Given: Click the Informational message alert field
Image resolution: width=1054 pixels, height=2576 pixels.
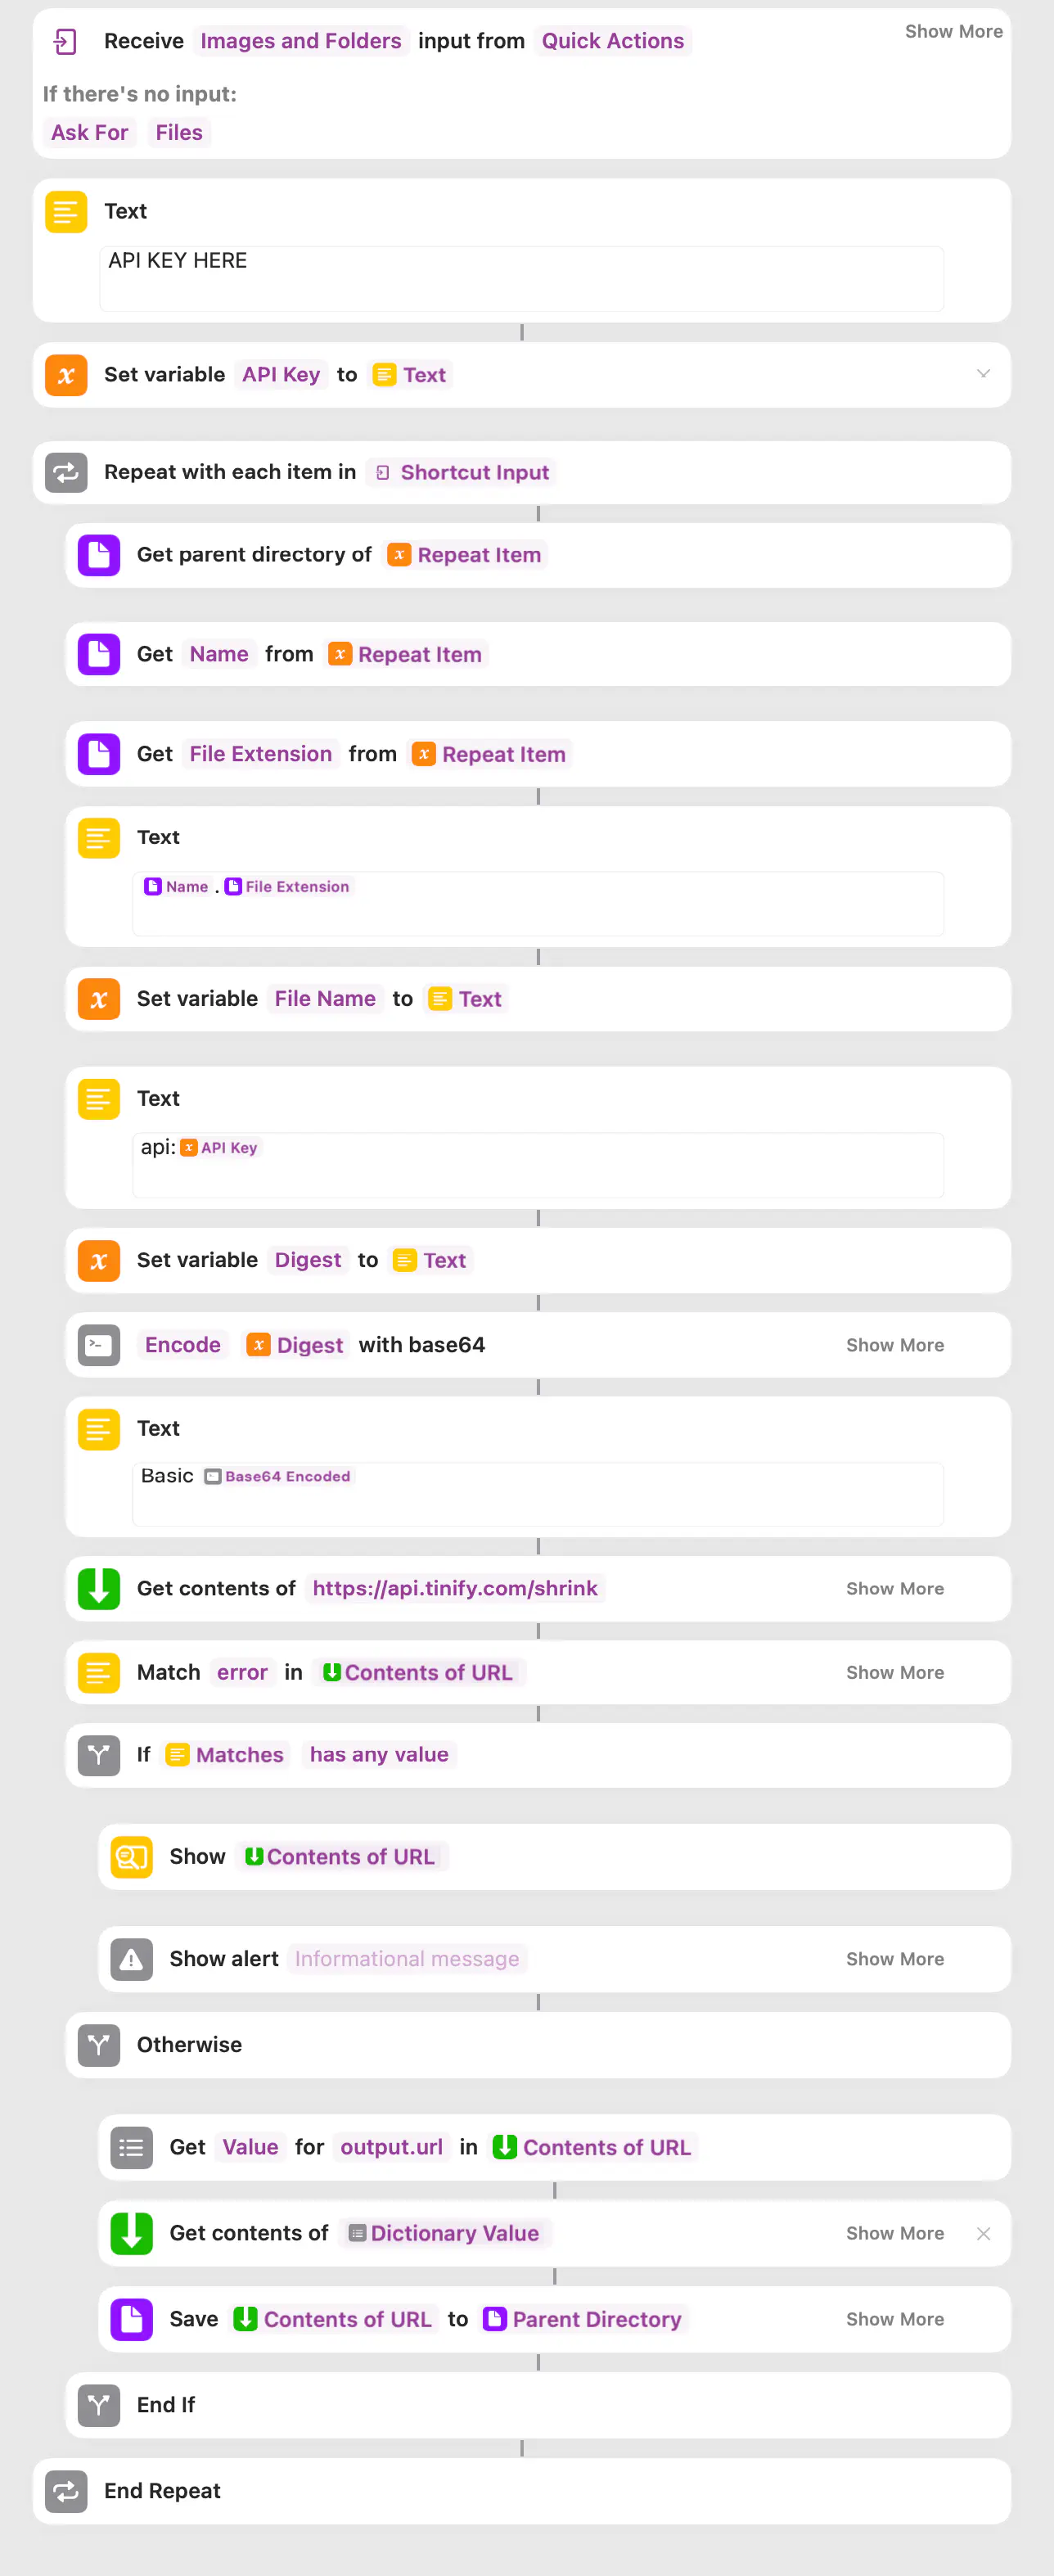Looking at the screenshot, I should 407,1959.
